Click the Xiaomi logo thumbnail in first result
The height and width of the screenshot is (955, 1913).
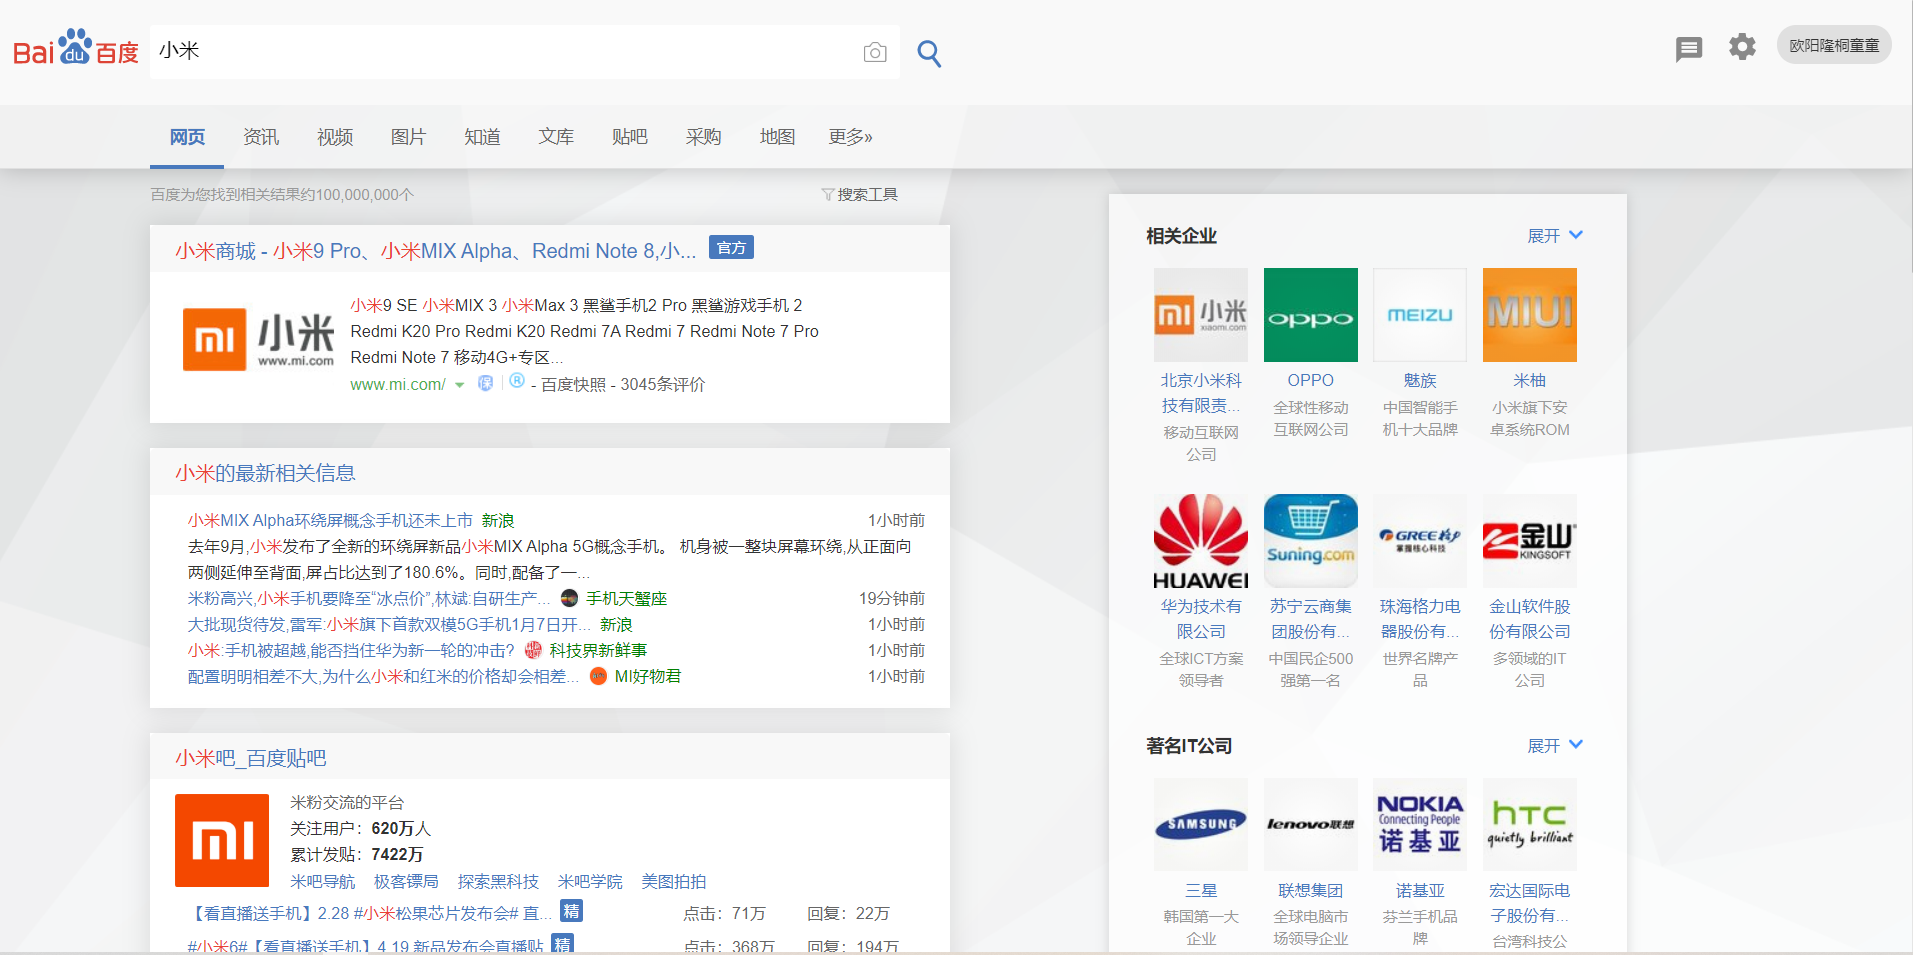click(258, 340)
